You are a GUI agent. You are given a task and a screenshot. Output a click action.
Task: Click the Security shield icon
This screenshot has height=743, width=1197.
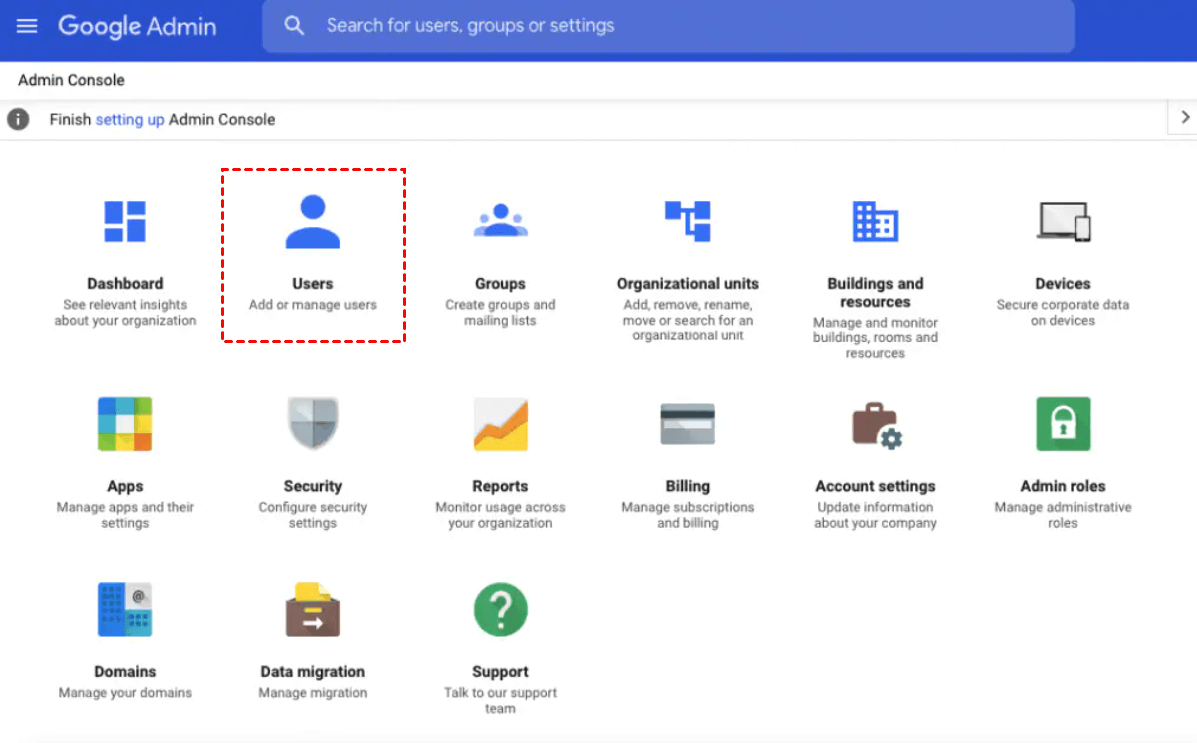click(x=313, y=424)
